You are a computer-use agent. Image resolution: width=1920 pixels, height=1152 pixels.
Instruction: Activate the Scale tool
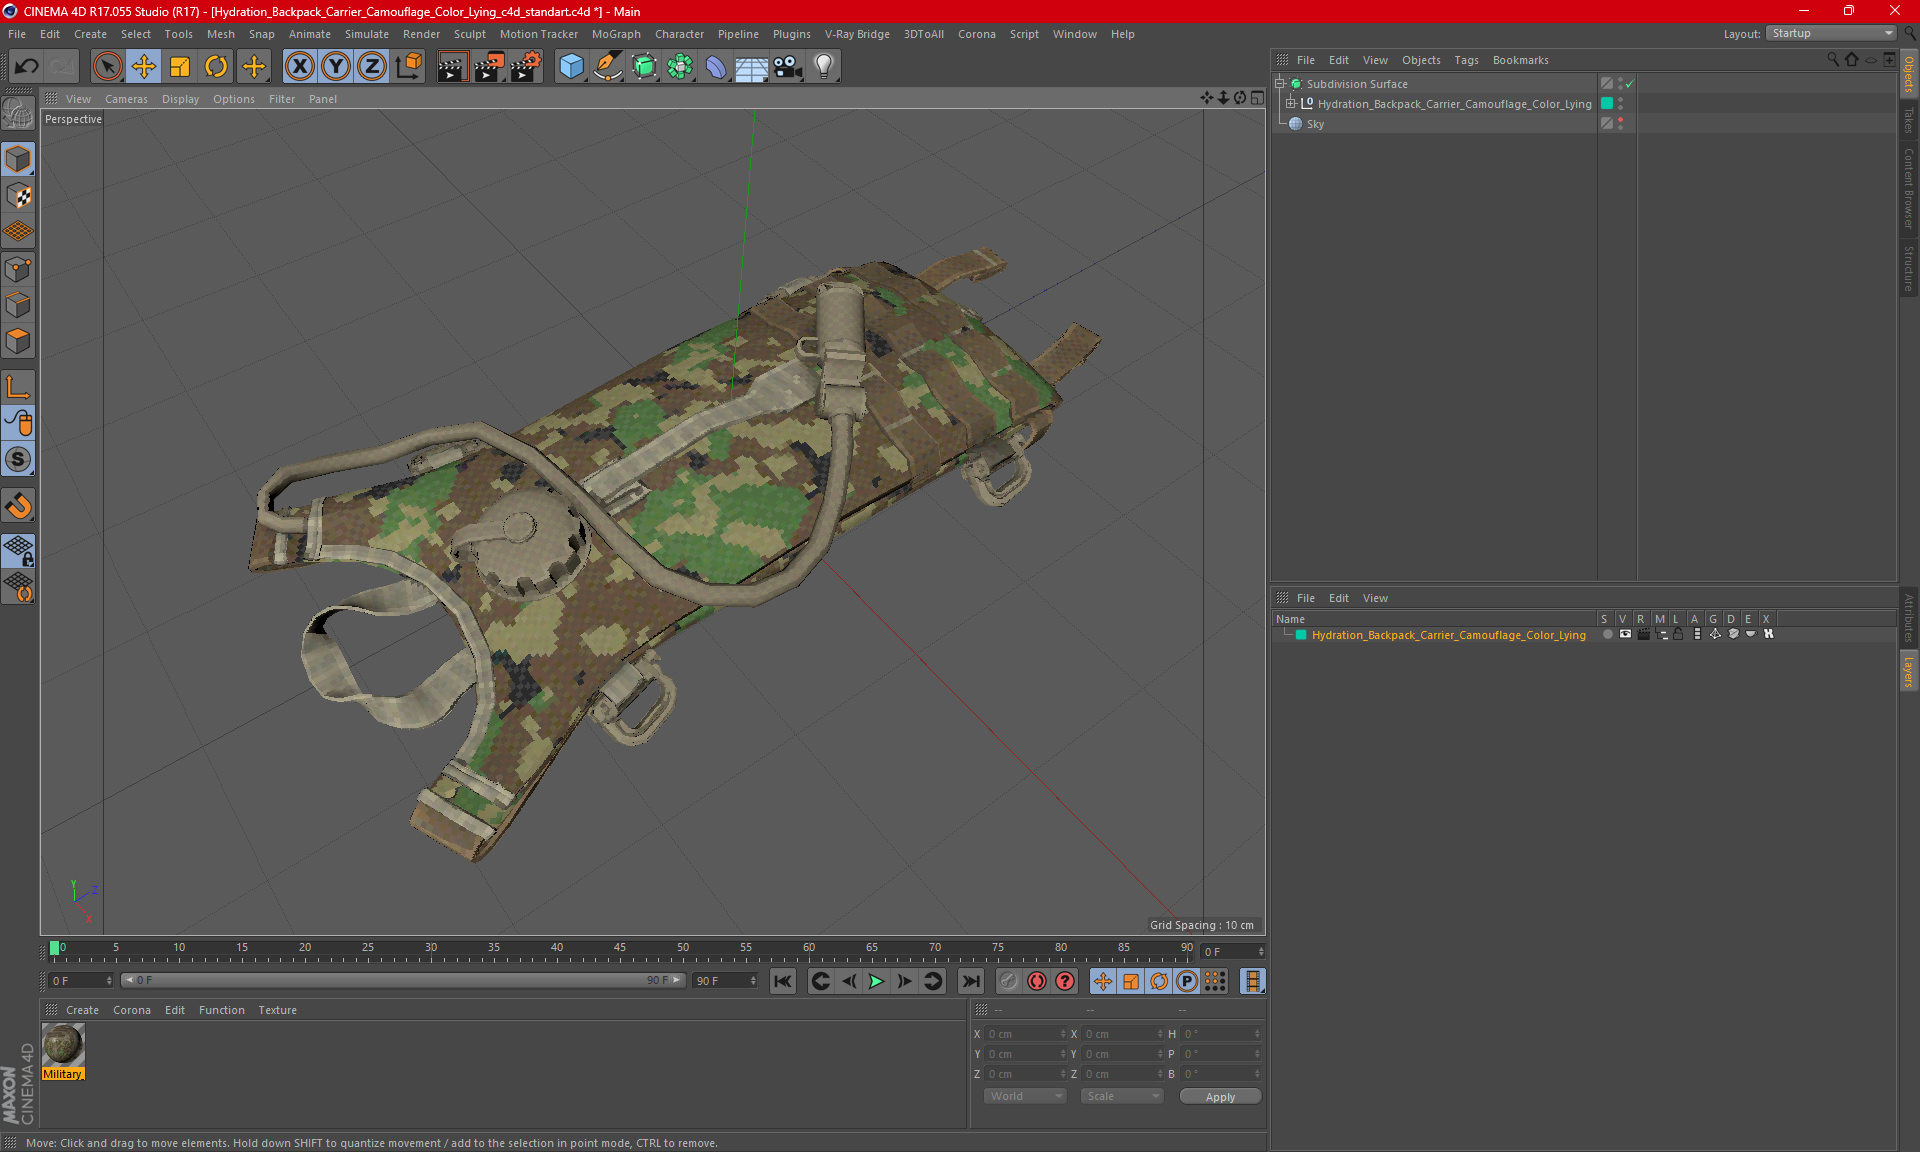tap(180, 67)
